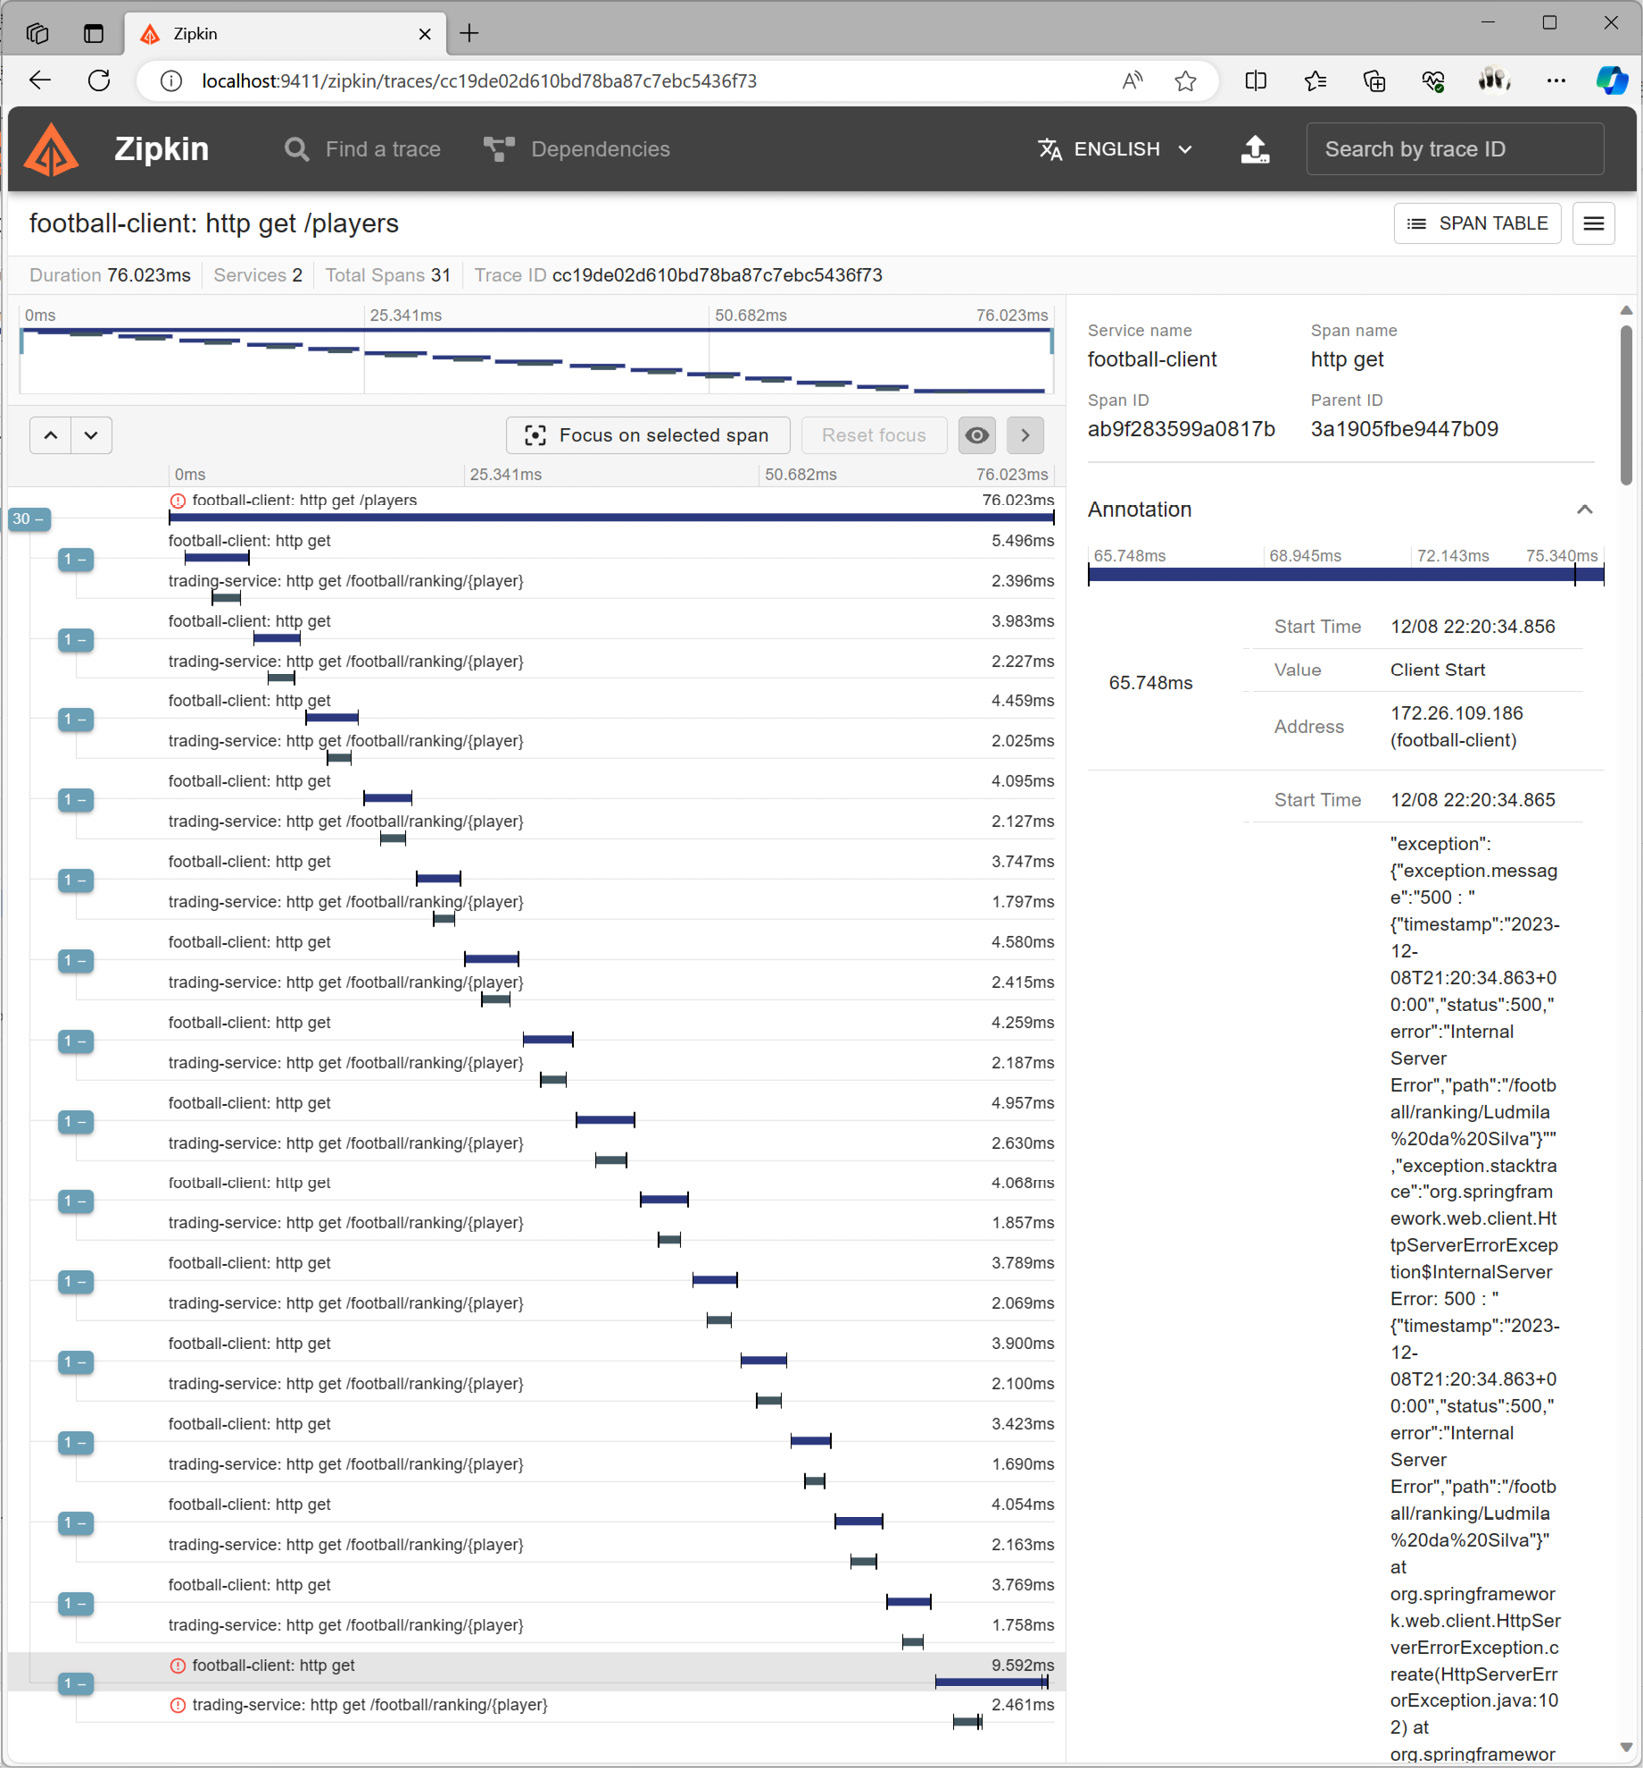
Task: Click the address bar URL
Action: 479,81
